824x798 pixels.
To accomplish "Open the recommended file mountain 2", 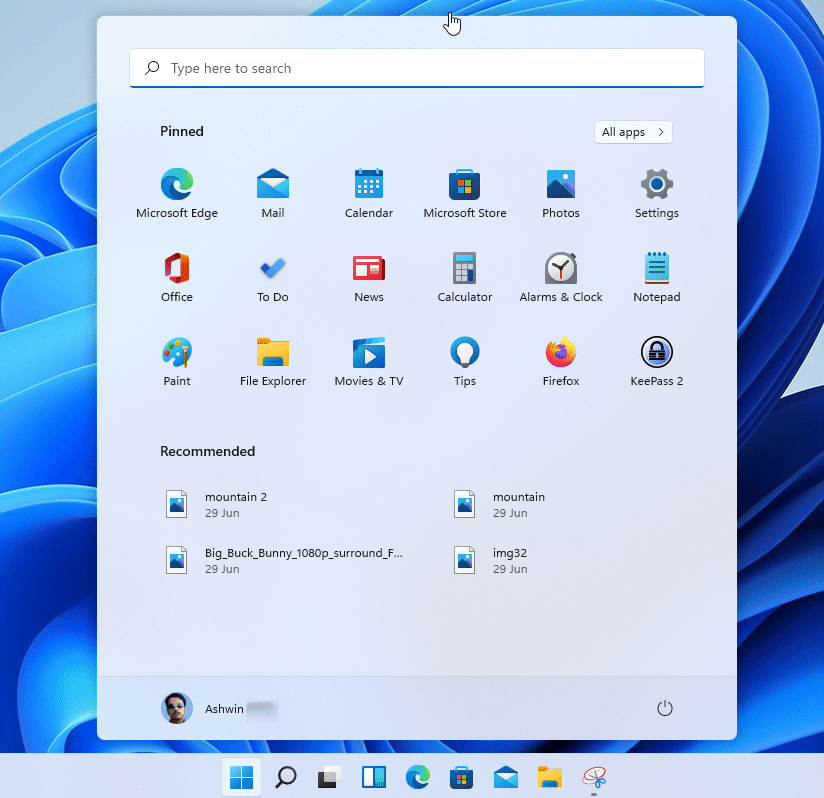I will [235, 504].
